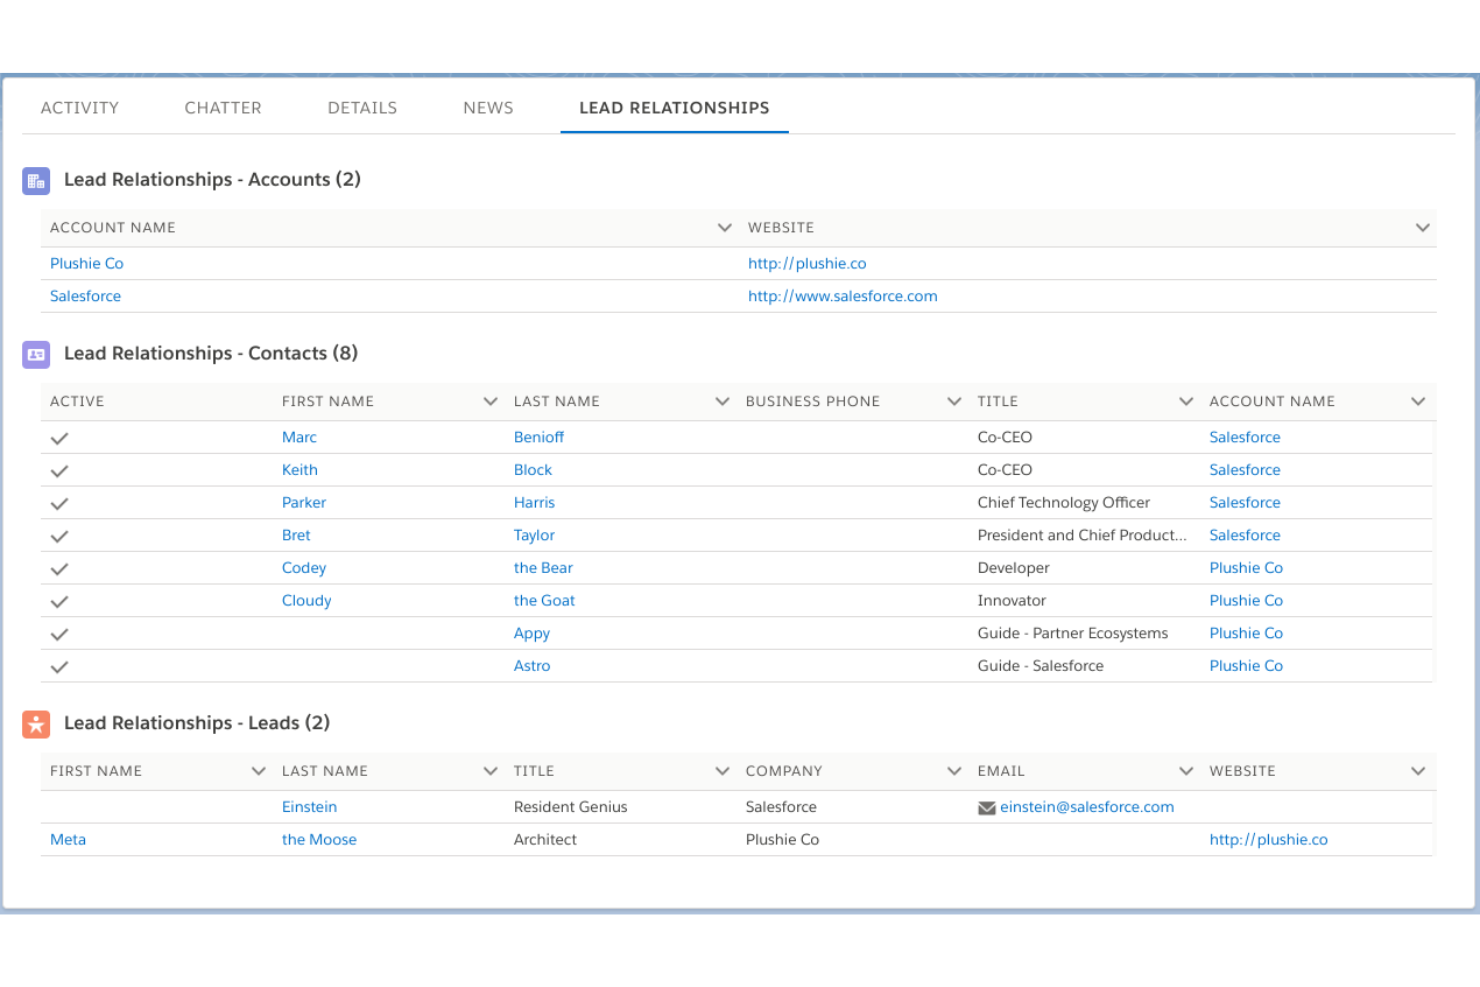1480x987 pixels.
Task: Switch to the Activity tab
Action: (x=80, y=107)
